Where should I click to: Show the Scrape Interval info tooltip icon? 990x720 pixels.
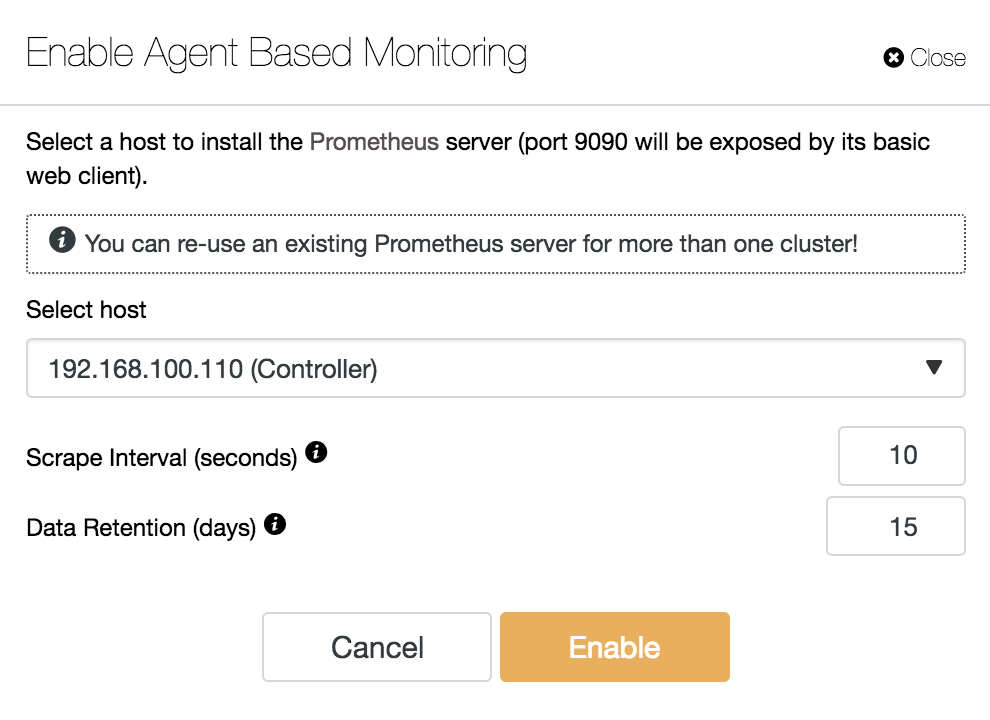(x=316, y=452)
